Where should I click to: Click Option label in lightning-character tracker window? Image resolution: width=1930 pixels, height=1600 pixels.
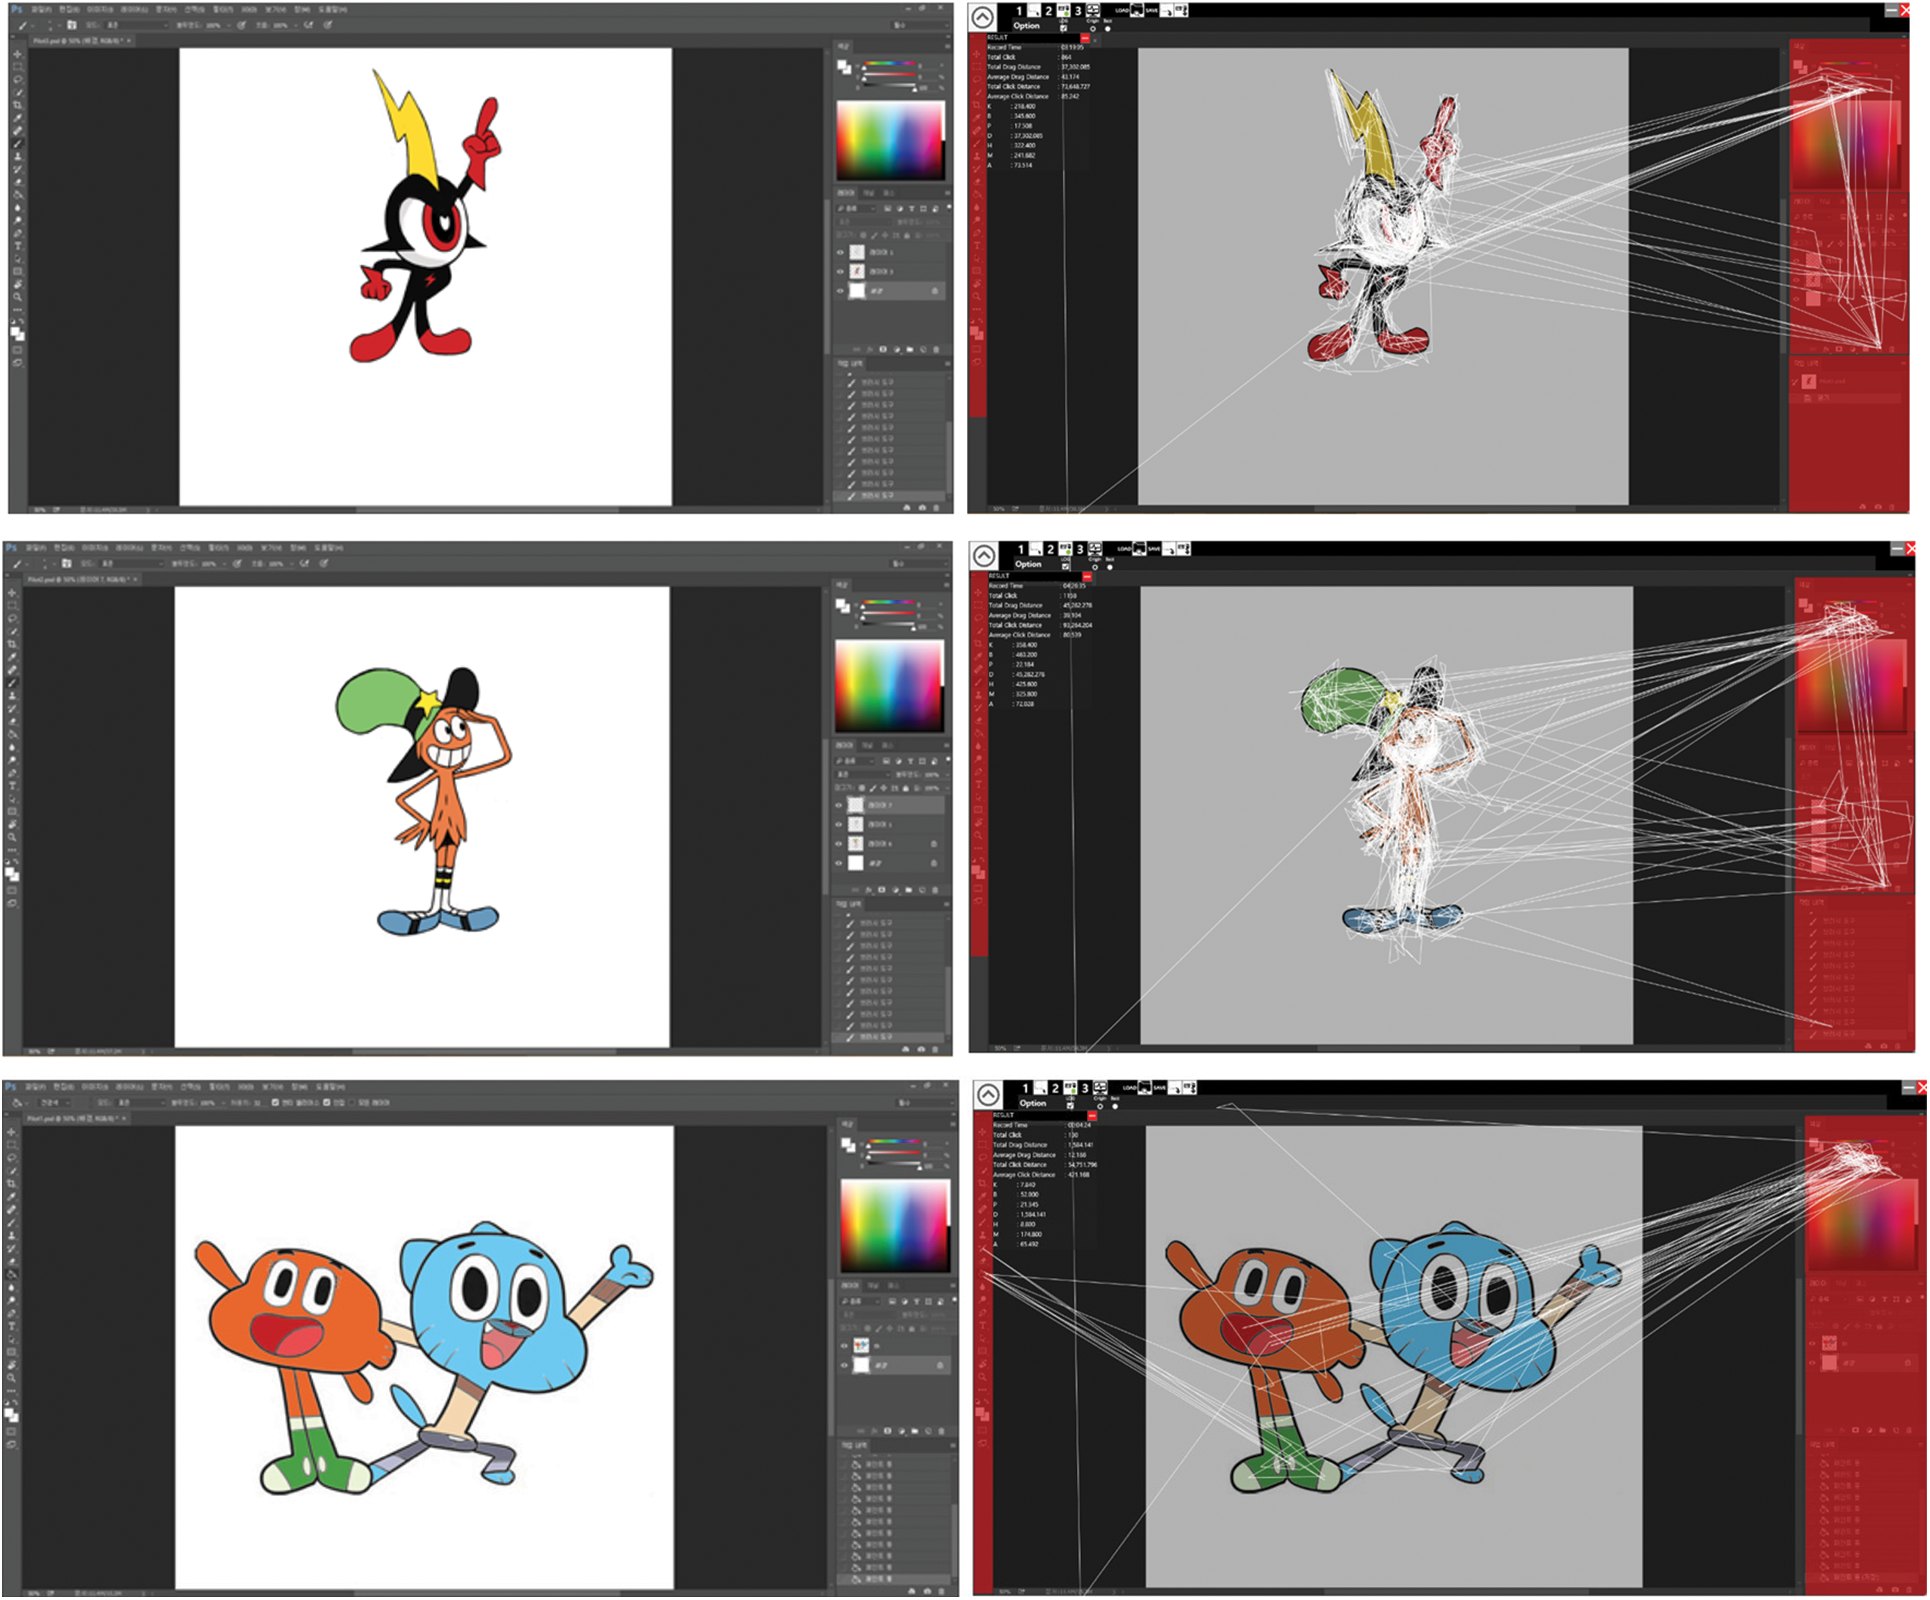point(1026,26)
